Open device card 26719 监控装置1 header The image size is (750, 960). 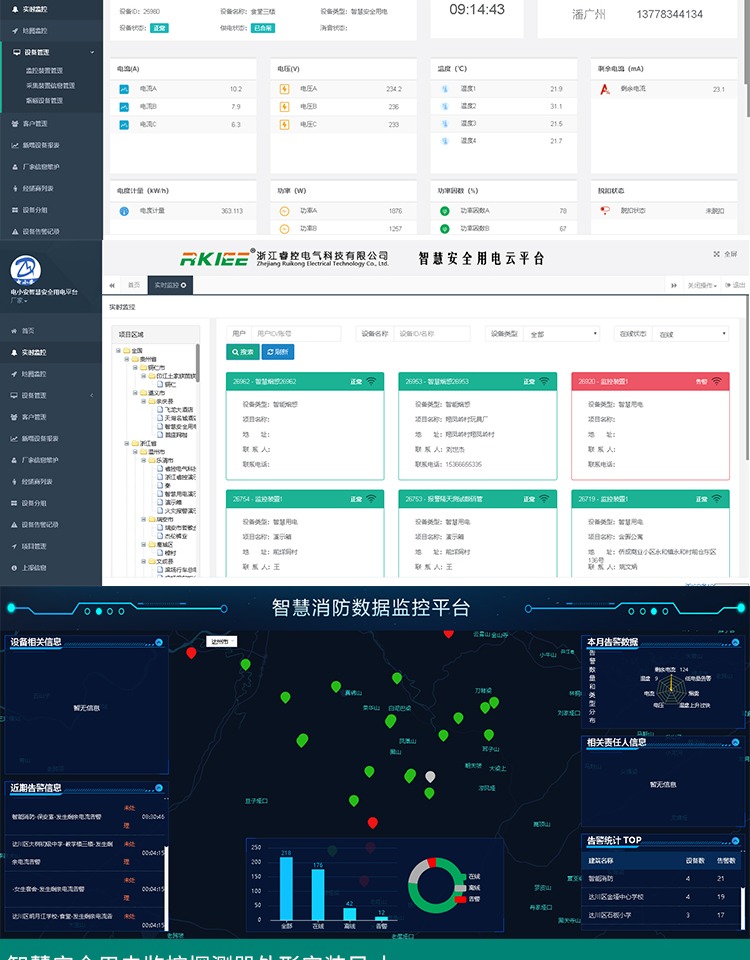pyautogui.click(x=650, y=499)
